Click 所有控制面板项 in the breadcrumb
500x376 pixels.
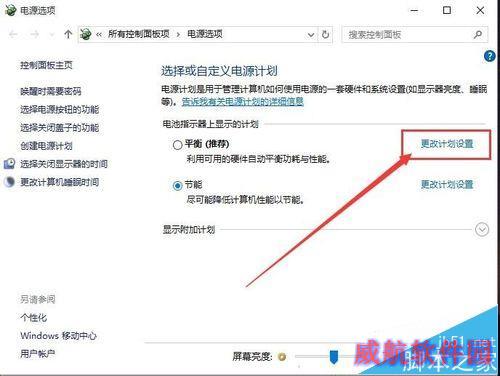click(139, 34)
